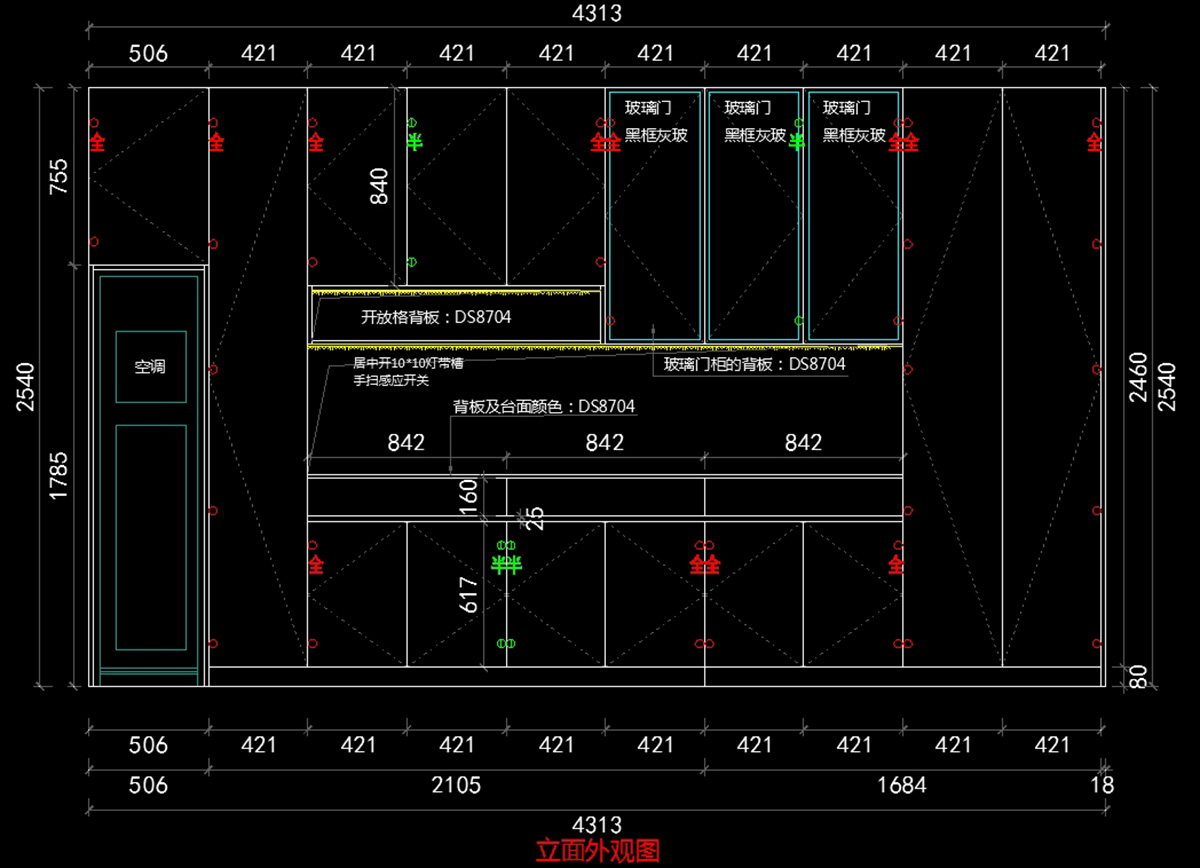Viewport: 1200px width, 868px height.
Task: Select the green 半半 hinge marker in lower cabinet
Action: pyautogui.click(x=507, y=564)
